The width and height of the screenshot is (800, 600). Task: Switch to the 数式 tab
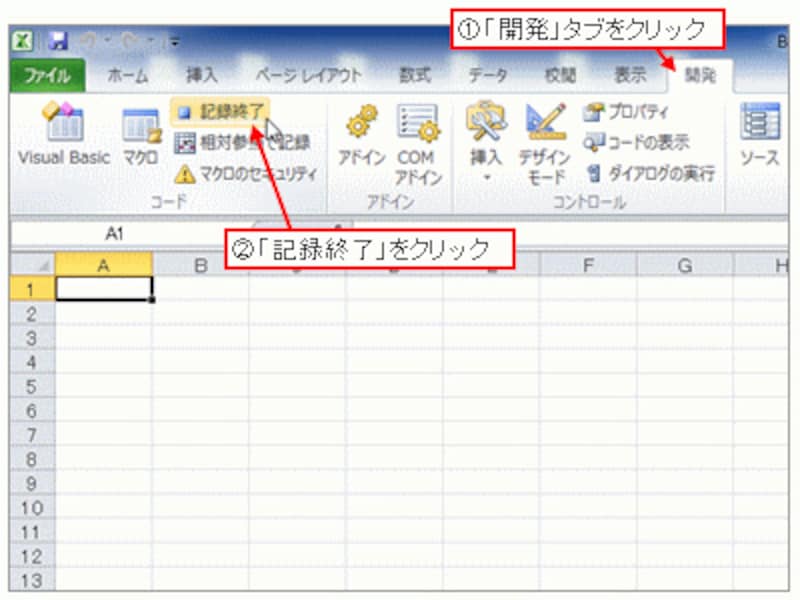tap(415, 76)
